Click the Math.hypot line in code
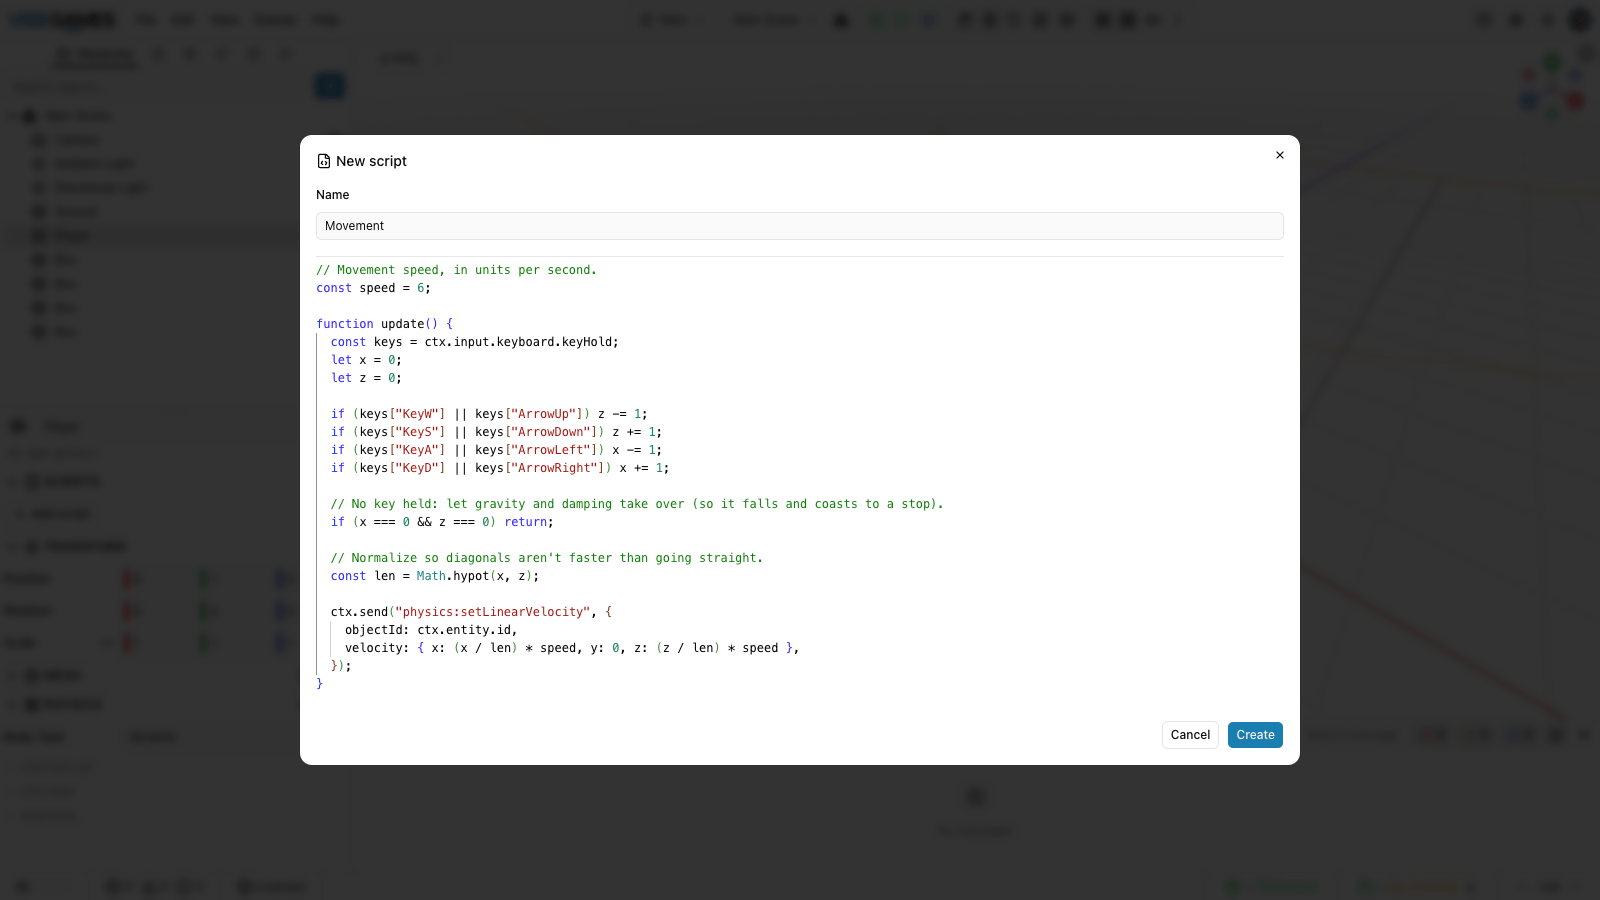The height and width of the screenshot is (900, 1600). click(435, 576)
